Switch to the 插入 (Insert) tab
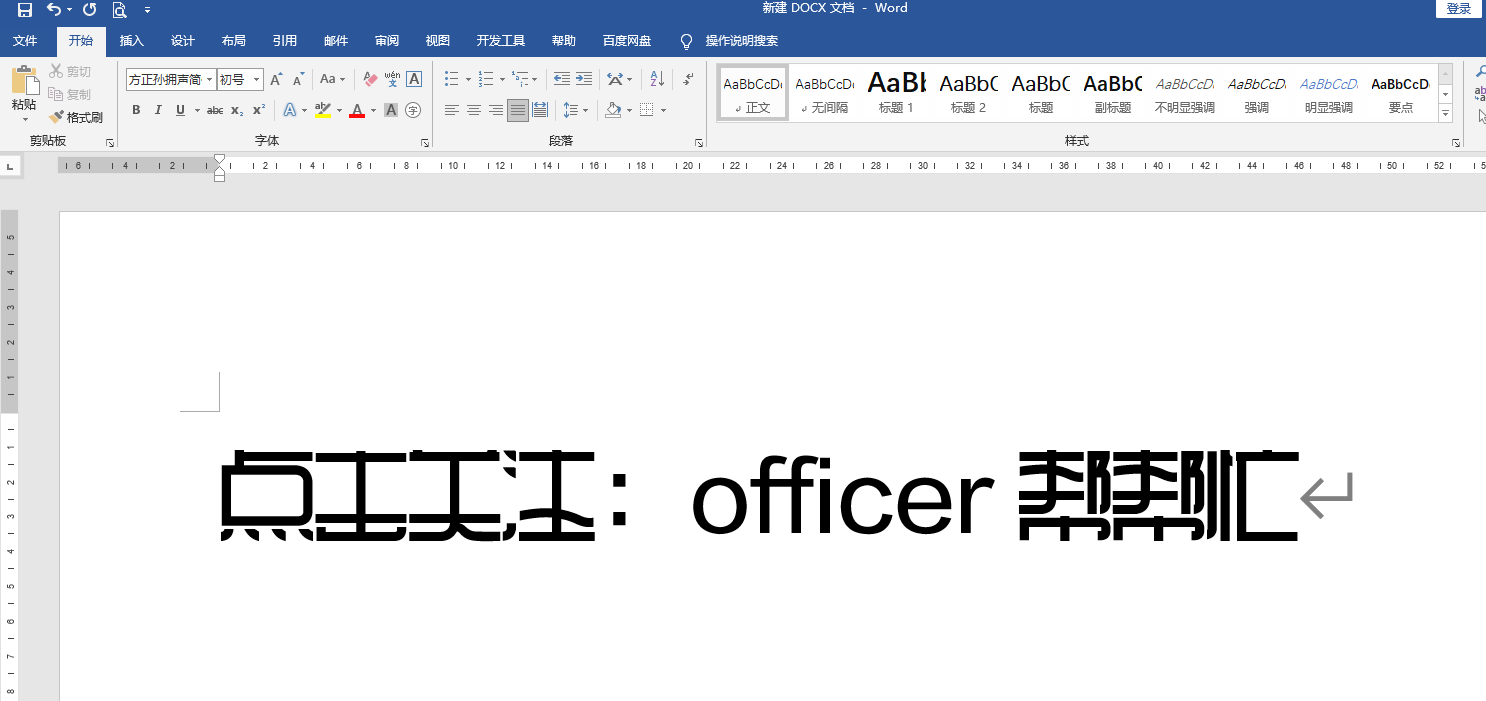The width and height of the screenshot is (1486, 701). (132, 41)
